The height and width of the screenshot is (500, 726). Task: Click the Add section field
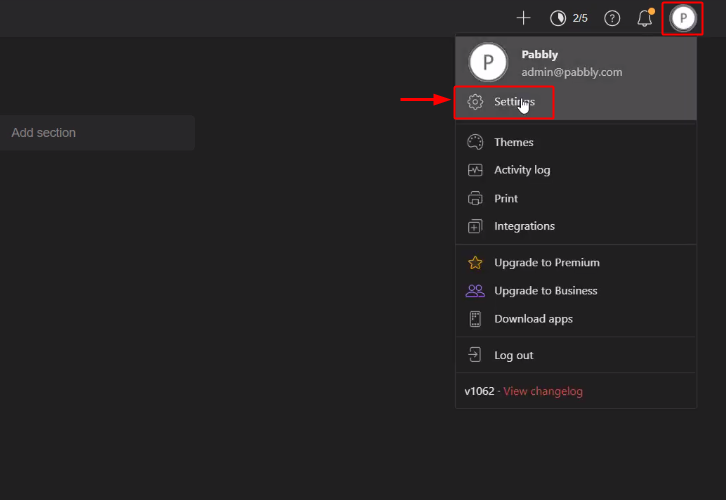pyautogui.click(x=97, y=133)
